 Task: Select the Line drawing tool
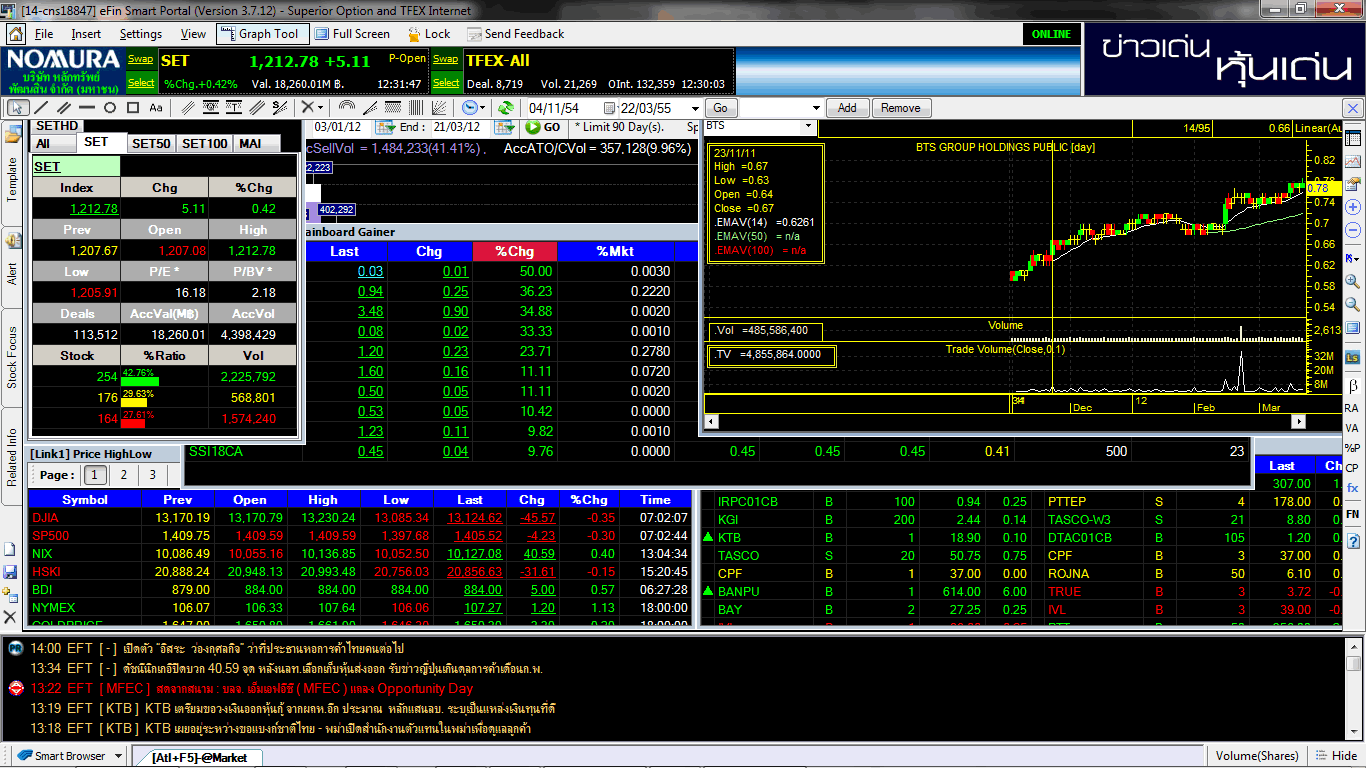pos(41,107)
